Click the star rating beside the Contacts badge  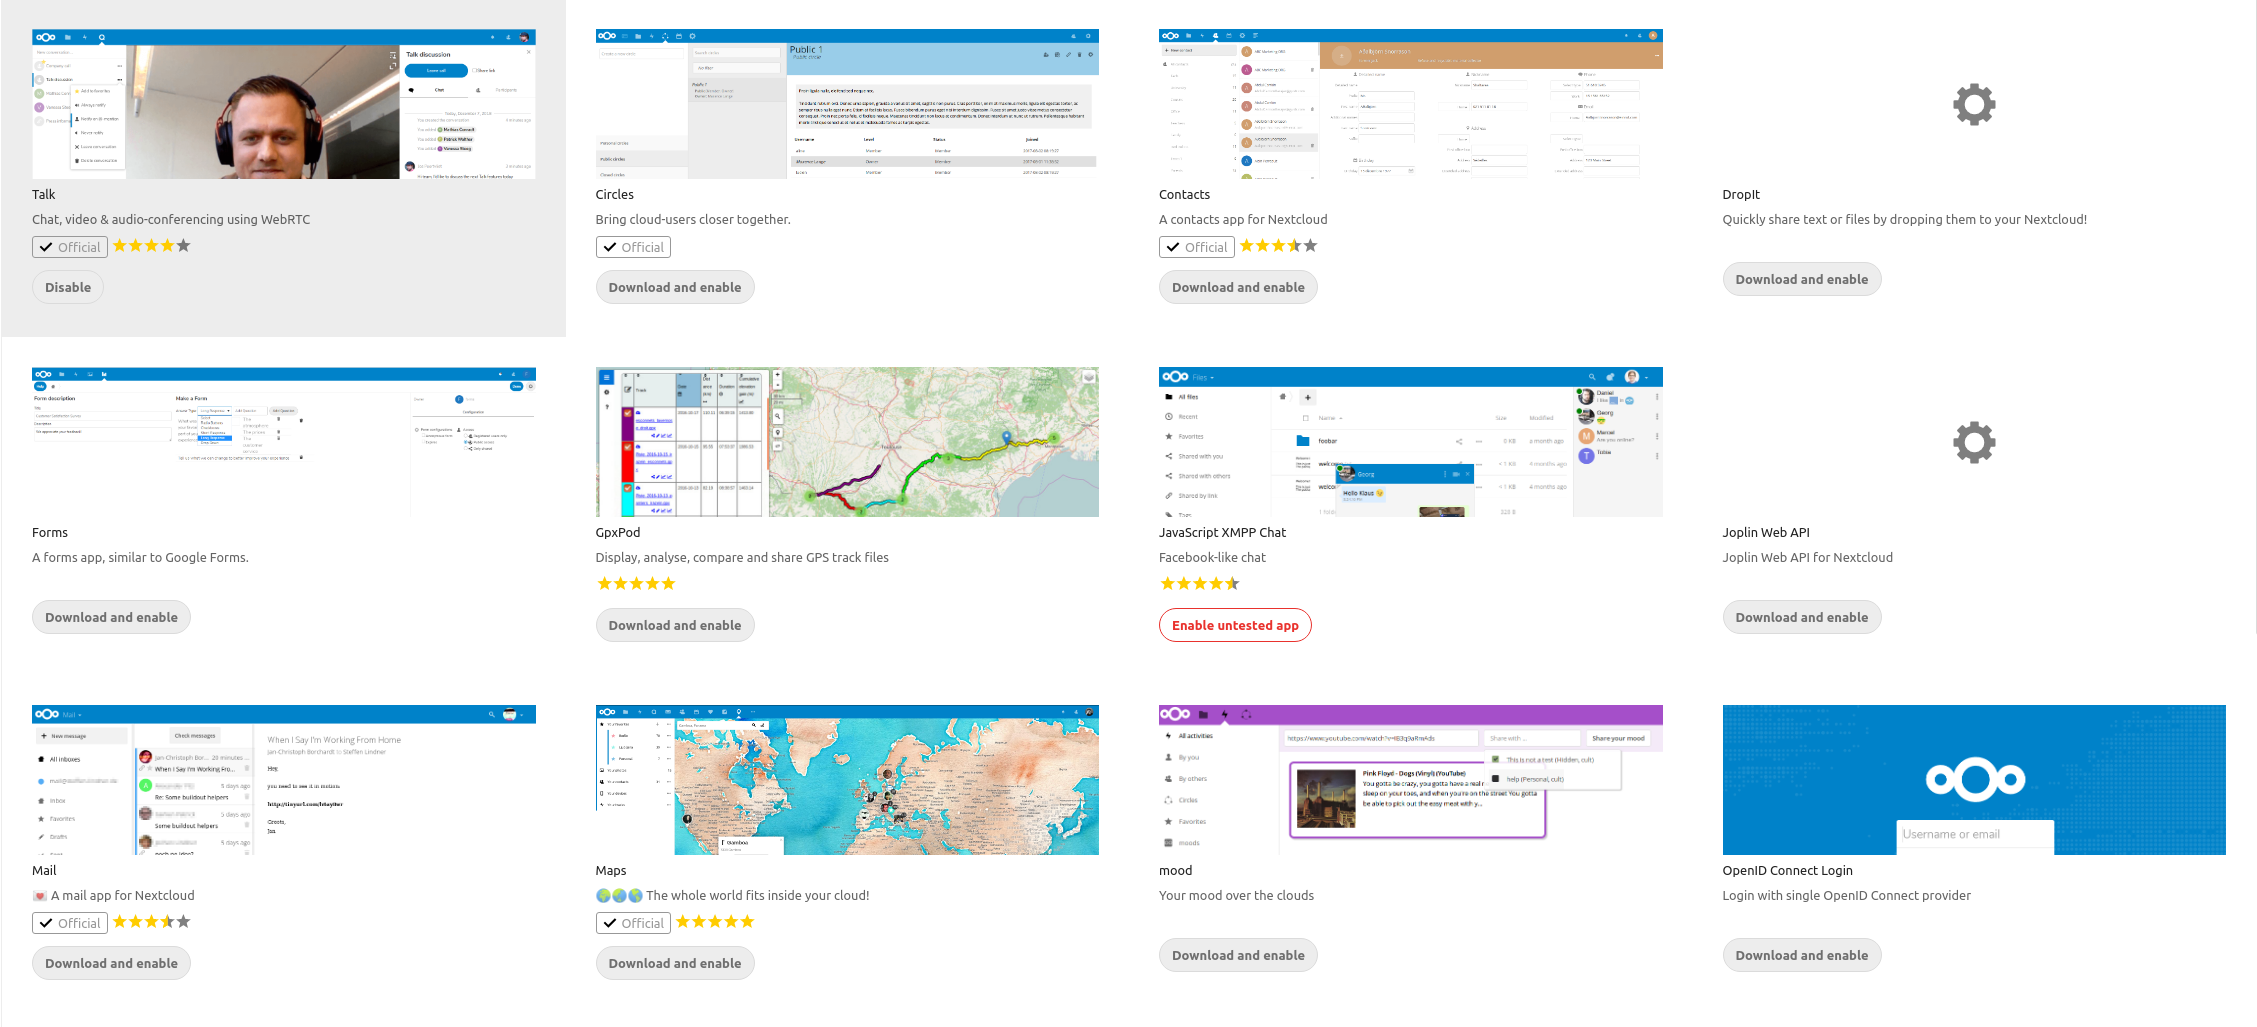pos(1278,246)
